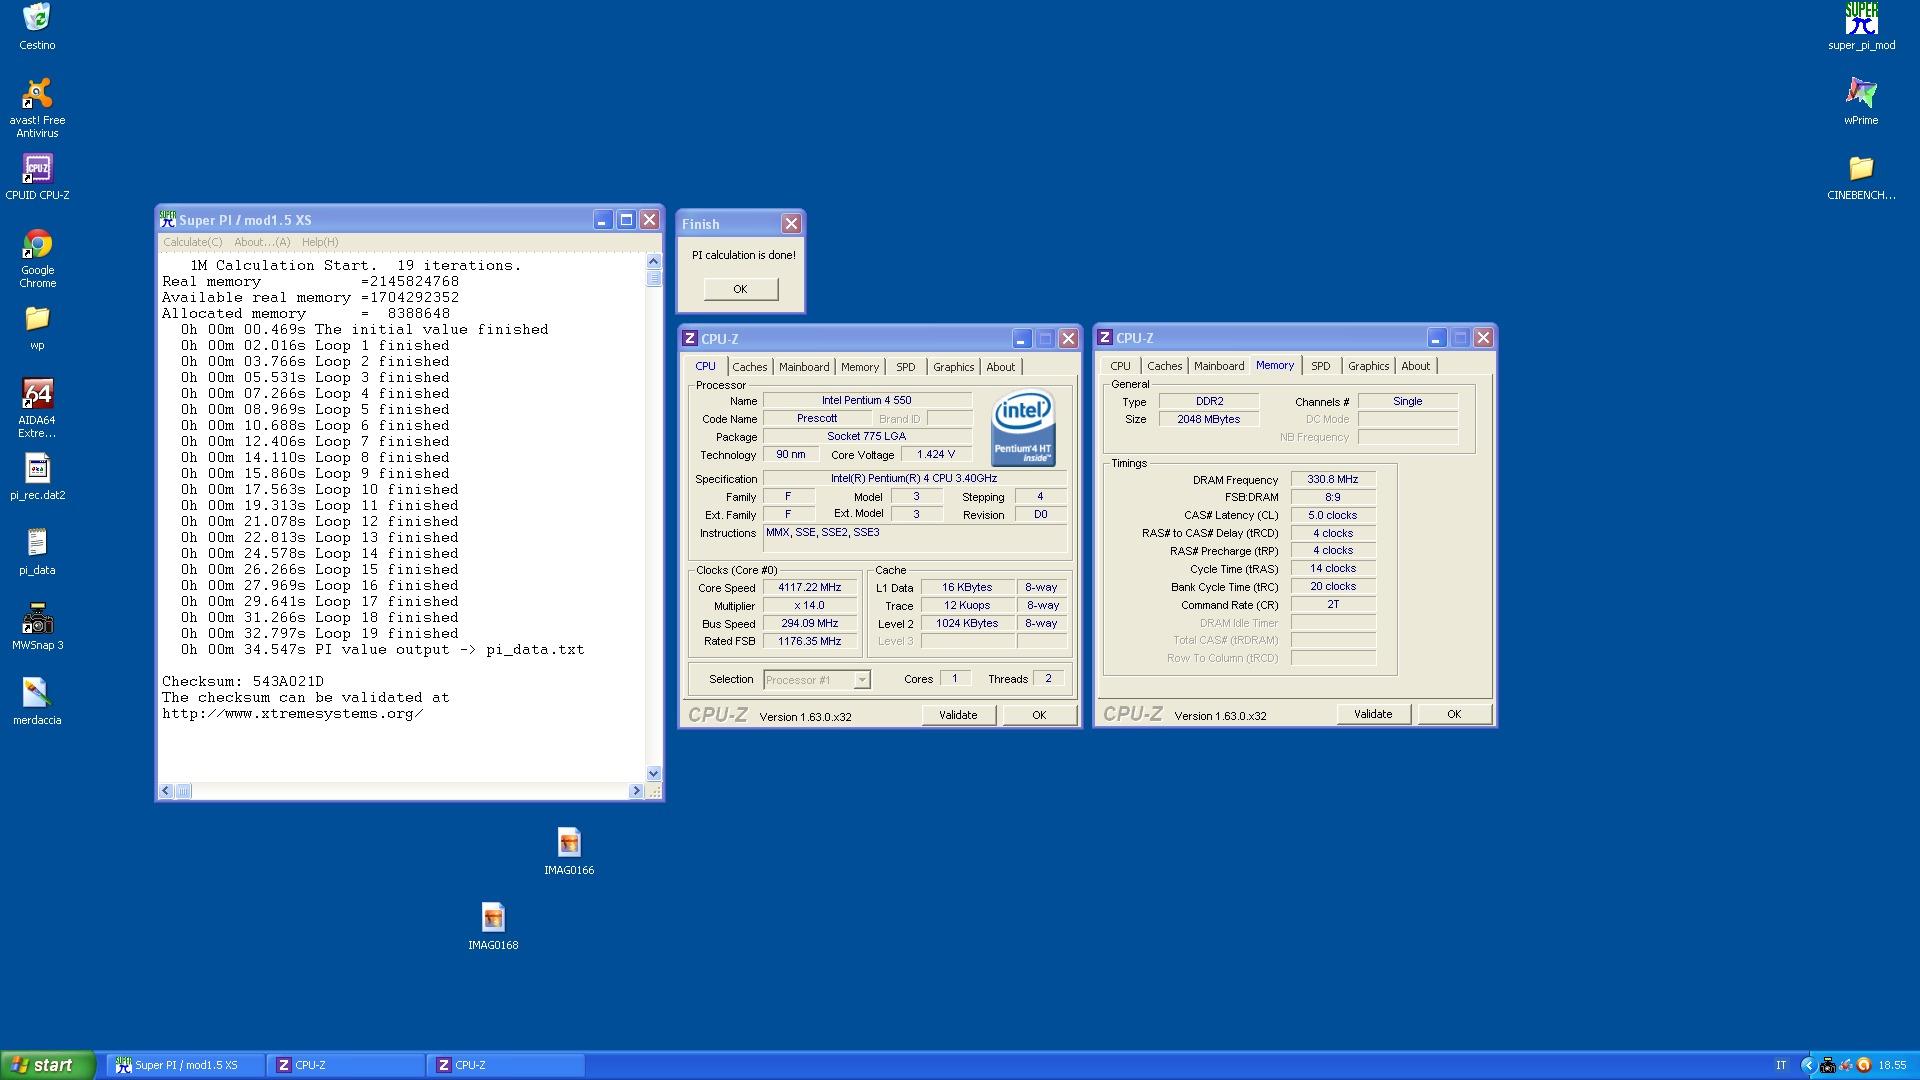
Task: Click DRAM Frequency value 330.8 MHz
Action: tap(1333, 480)
